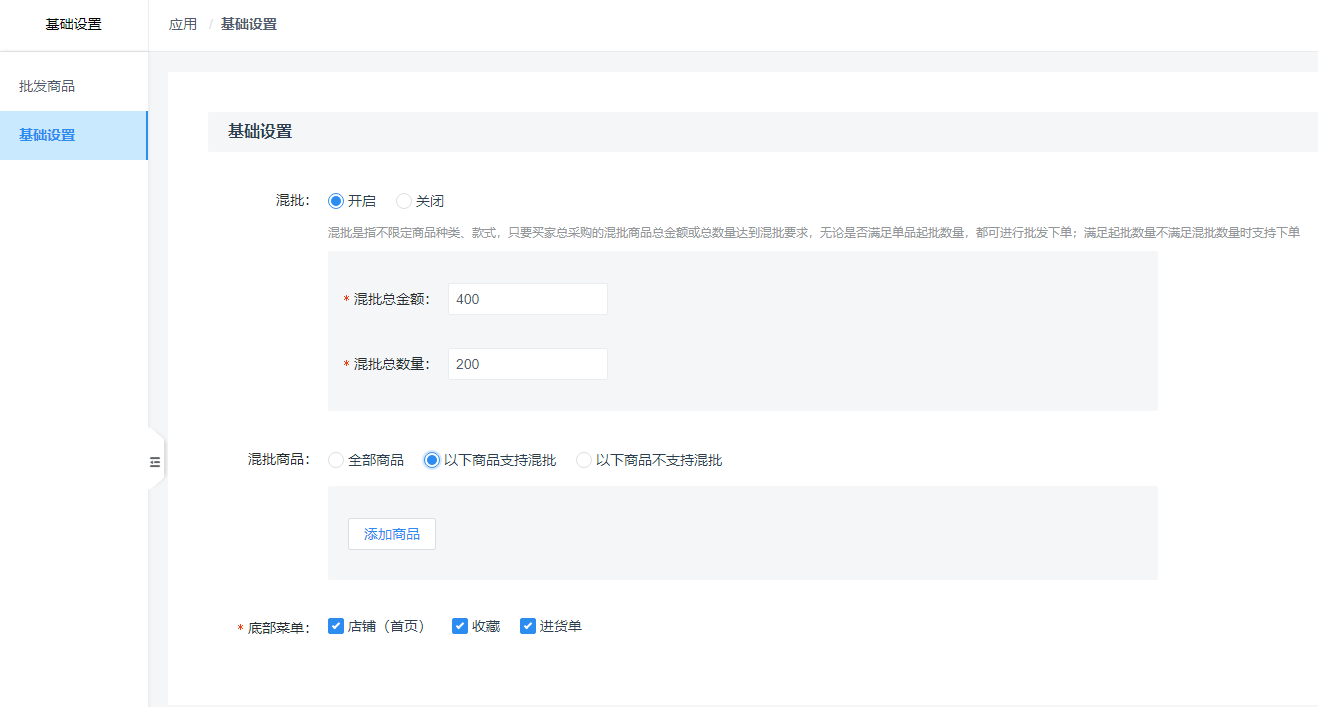Select 以下商品支持混批 option
The image size is (1318, 707).
430,460
